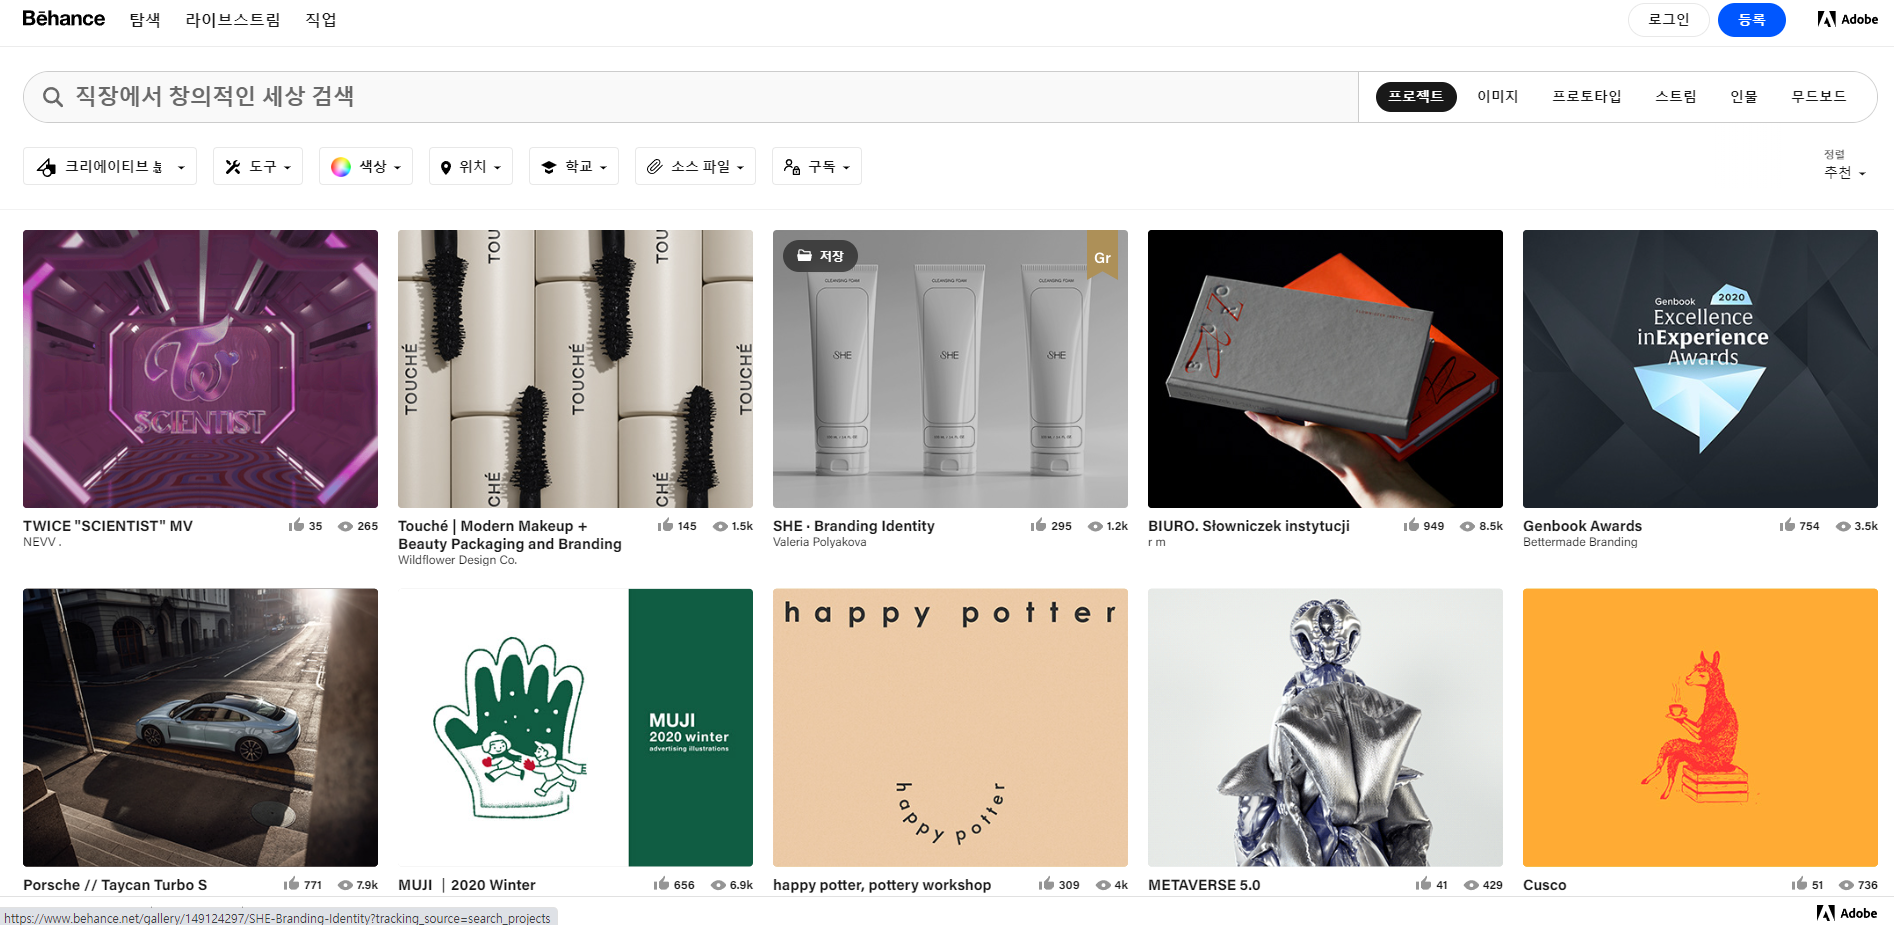Click the like icon on Touché project

click(665, 525)
